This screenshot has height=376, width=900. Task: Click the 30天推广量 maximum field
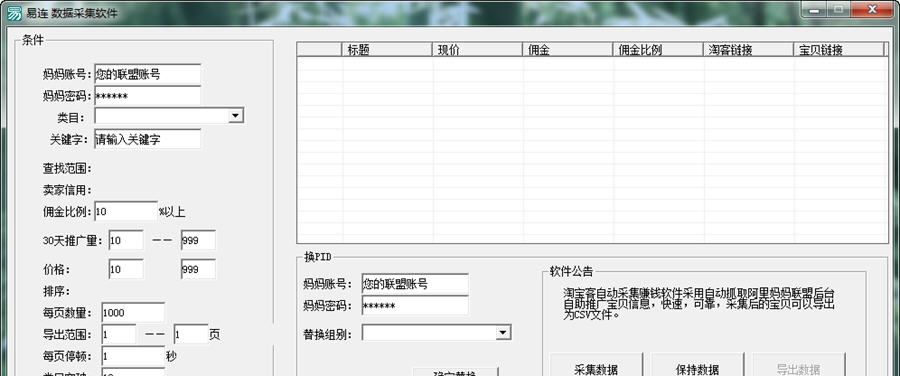198,241
